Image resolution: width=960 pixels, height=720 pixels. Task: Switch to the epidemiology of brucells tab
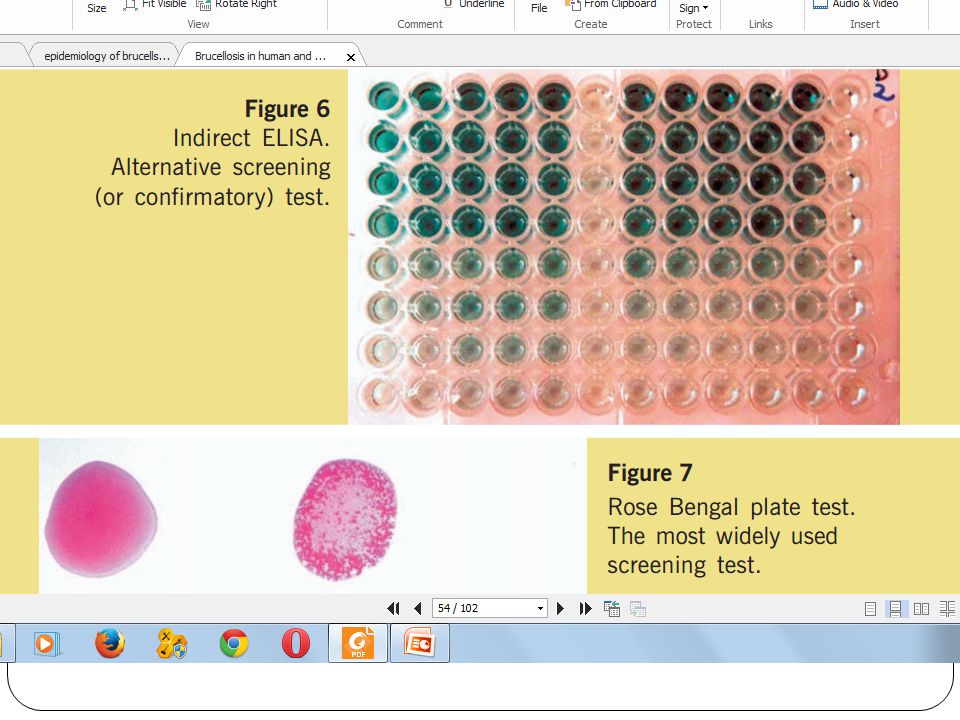[107, 56]
